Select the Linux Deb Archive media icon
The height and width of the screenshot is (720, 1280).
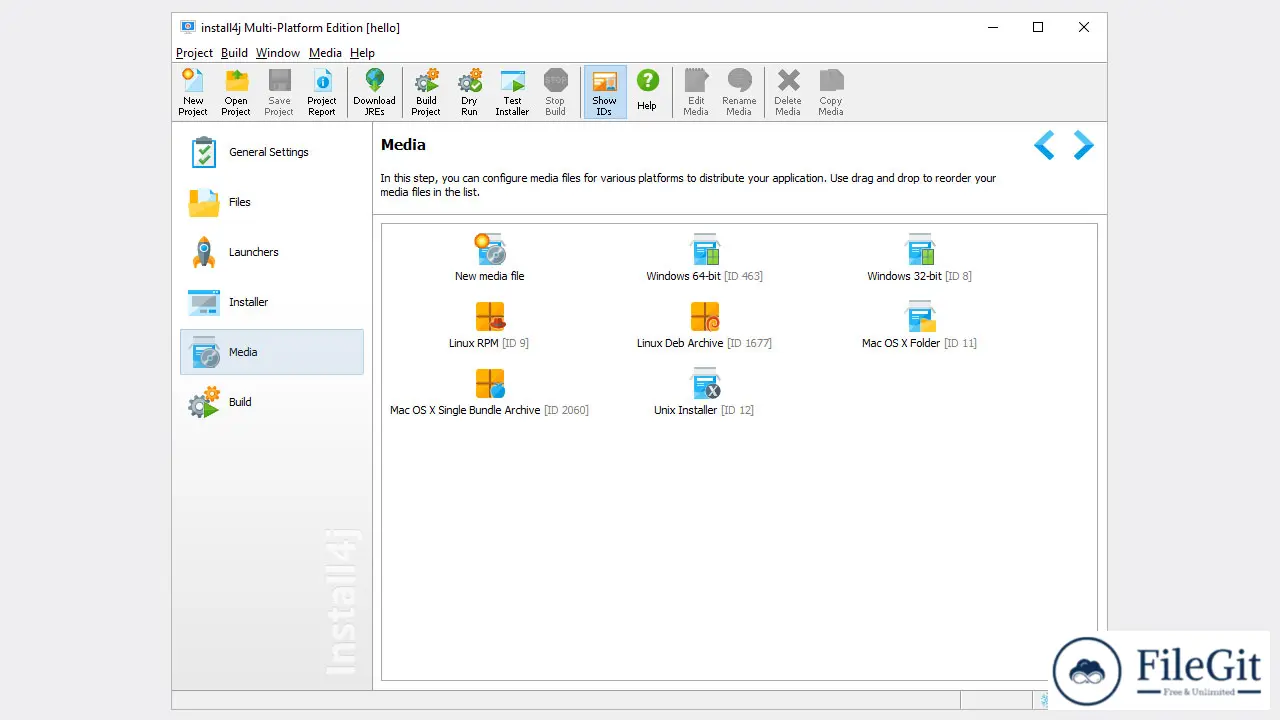(x=705, y=316)
